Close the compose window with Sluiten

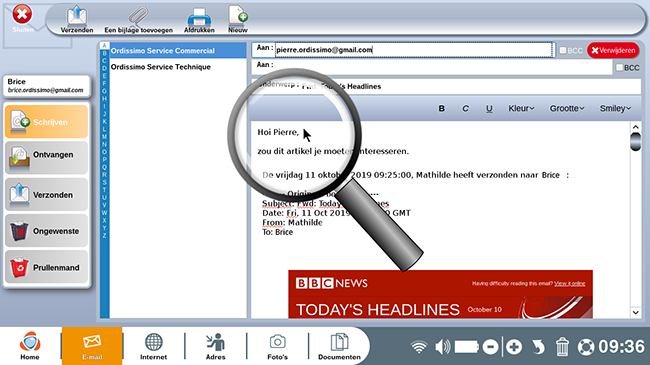22,18
